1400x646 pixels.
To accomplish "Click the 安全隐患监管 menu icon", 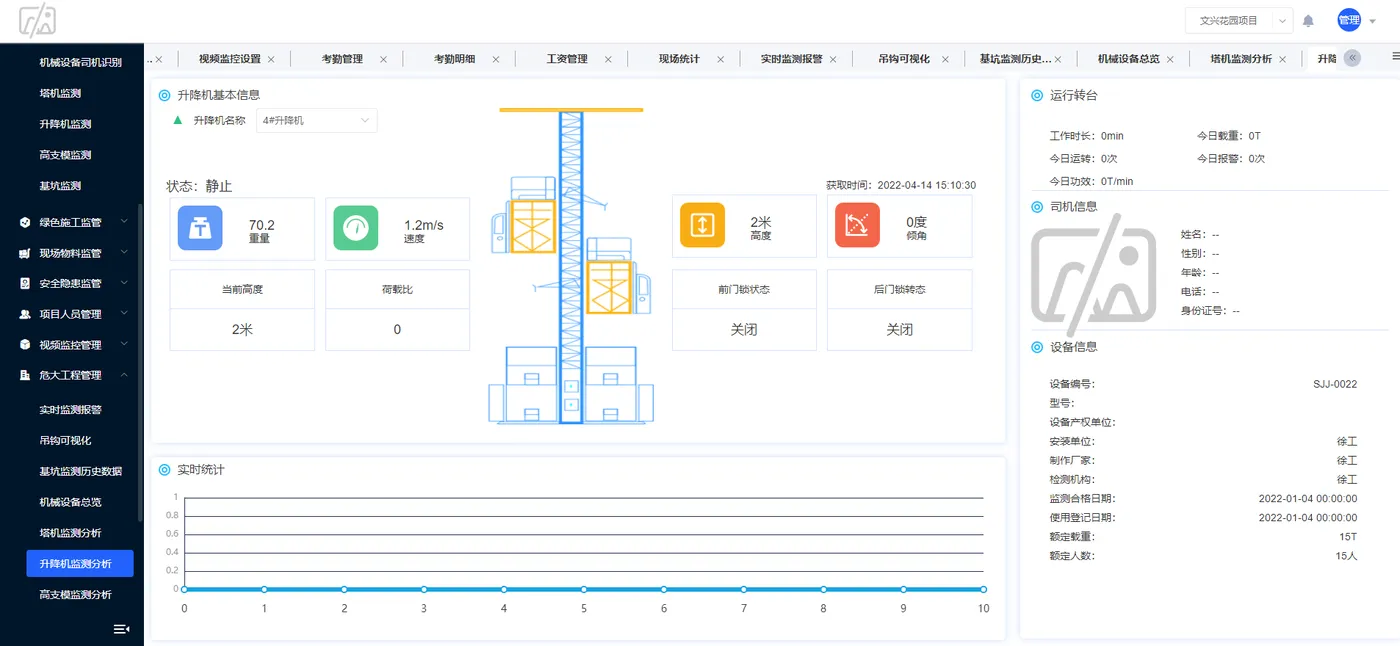I will 25,283.
